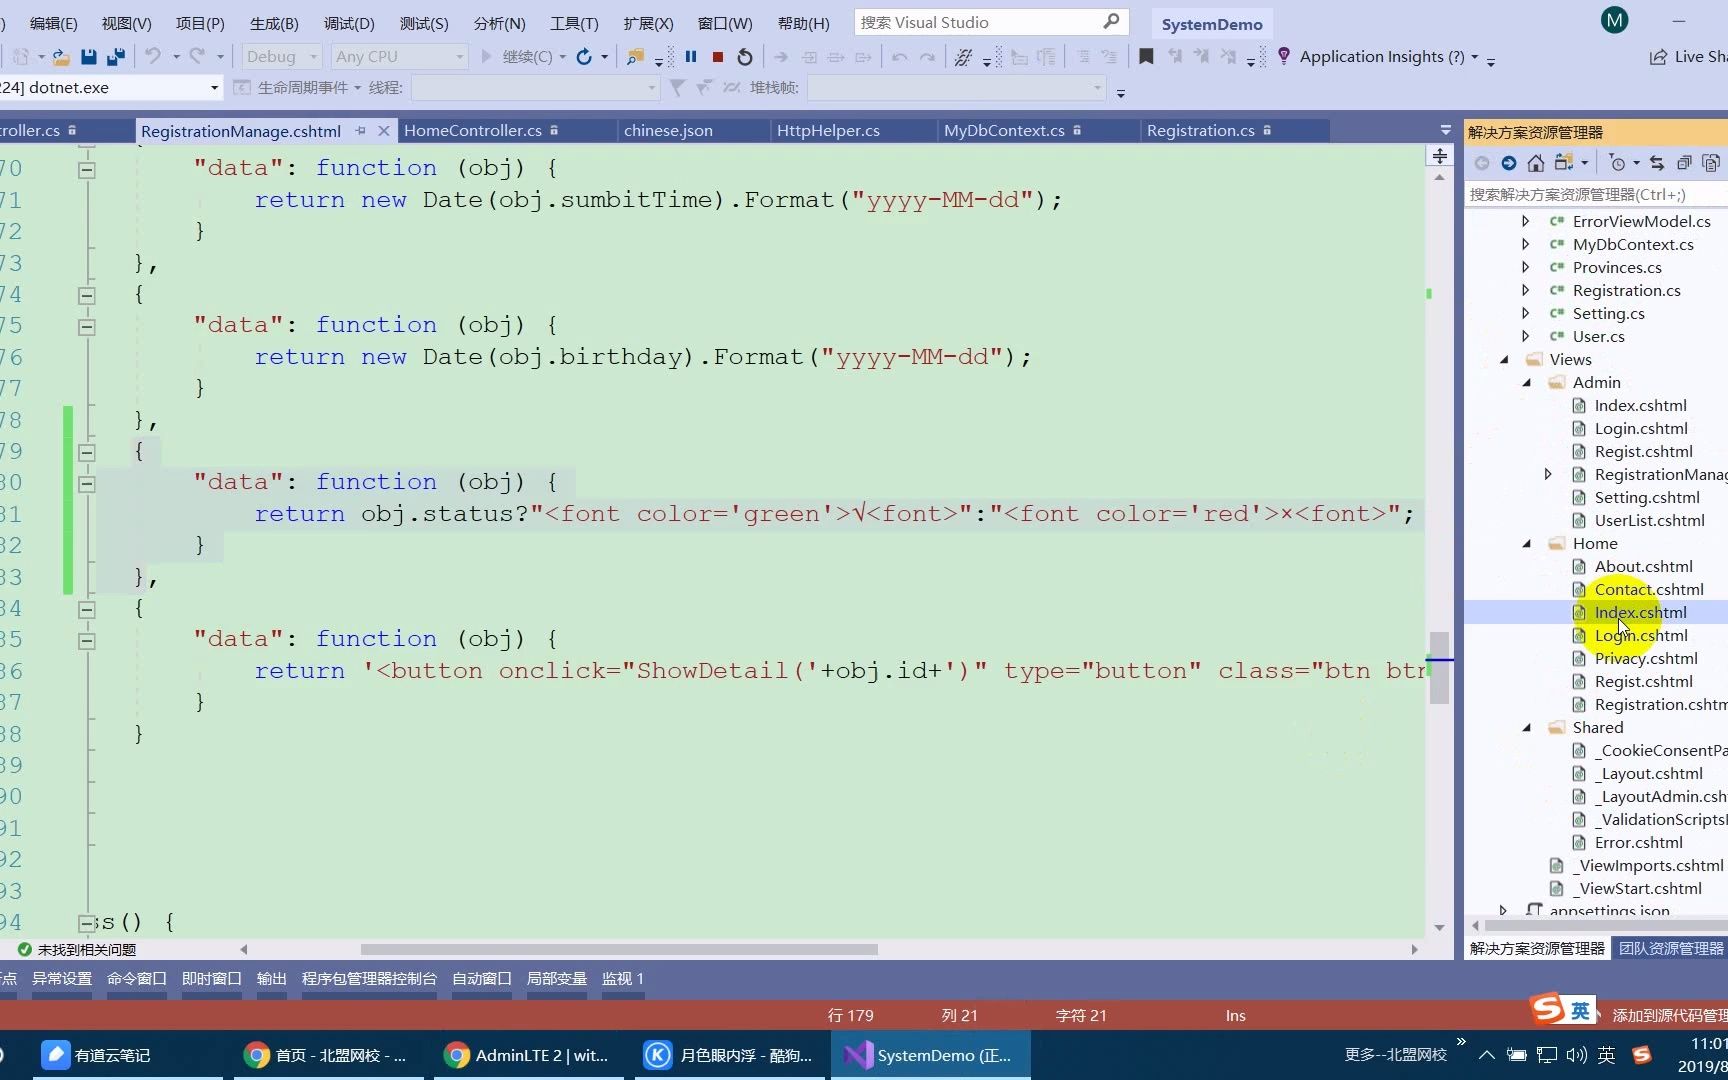Select Login.cshtml under the Home folder
This screenshot has width=1728, height=1080.
pyautogui.click(x=1641, y=636)
